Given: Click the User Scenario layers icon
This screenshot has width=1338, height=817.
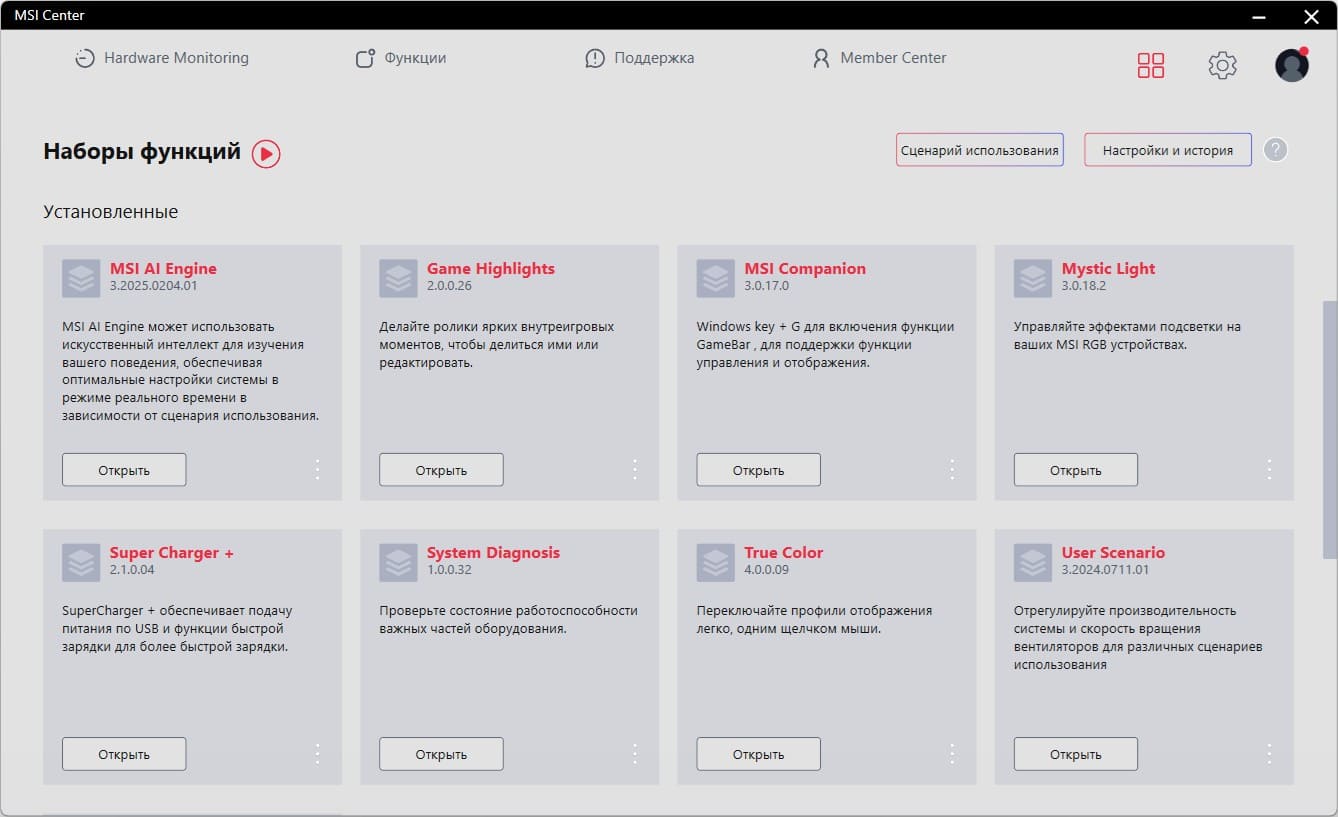Looking at the screenshot, I should (x=1033, y=562).
